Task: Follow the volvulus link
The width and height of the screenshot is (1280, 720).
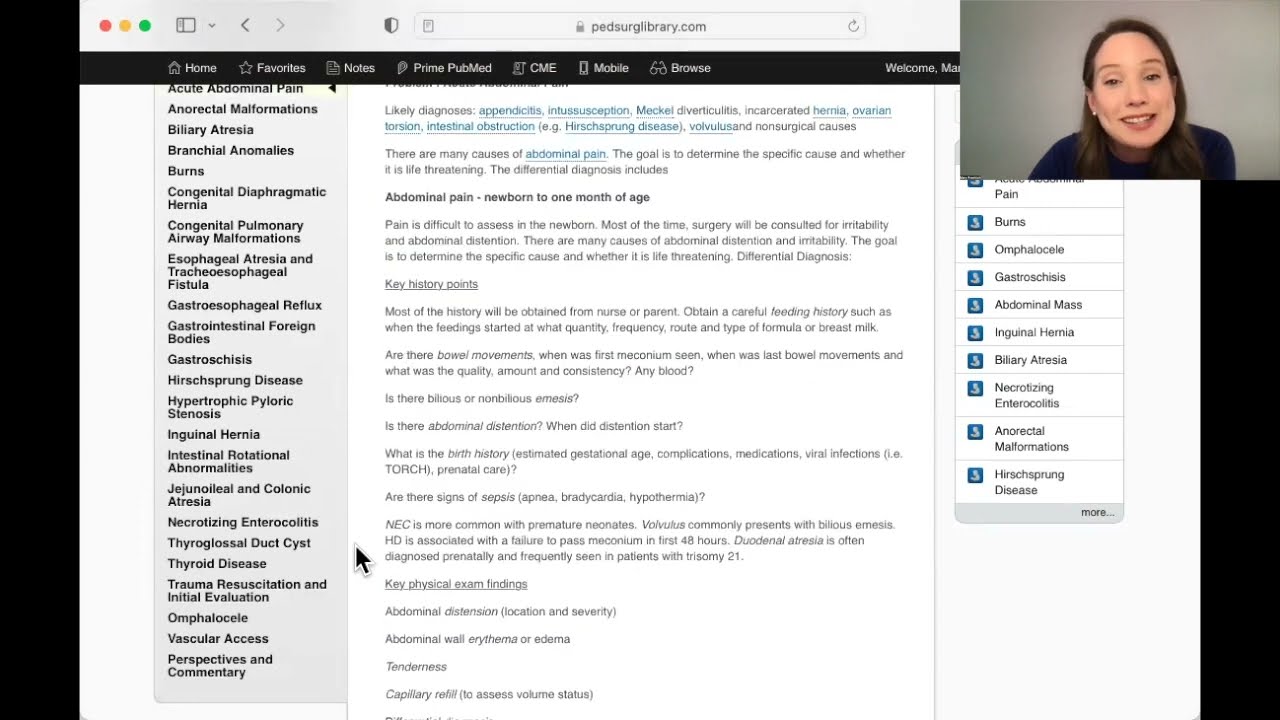Action: pos(711,127)
